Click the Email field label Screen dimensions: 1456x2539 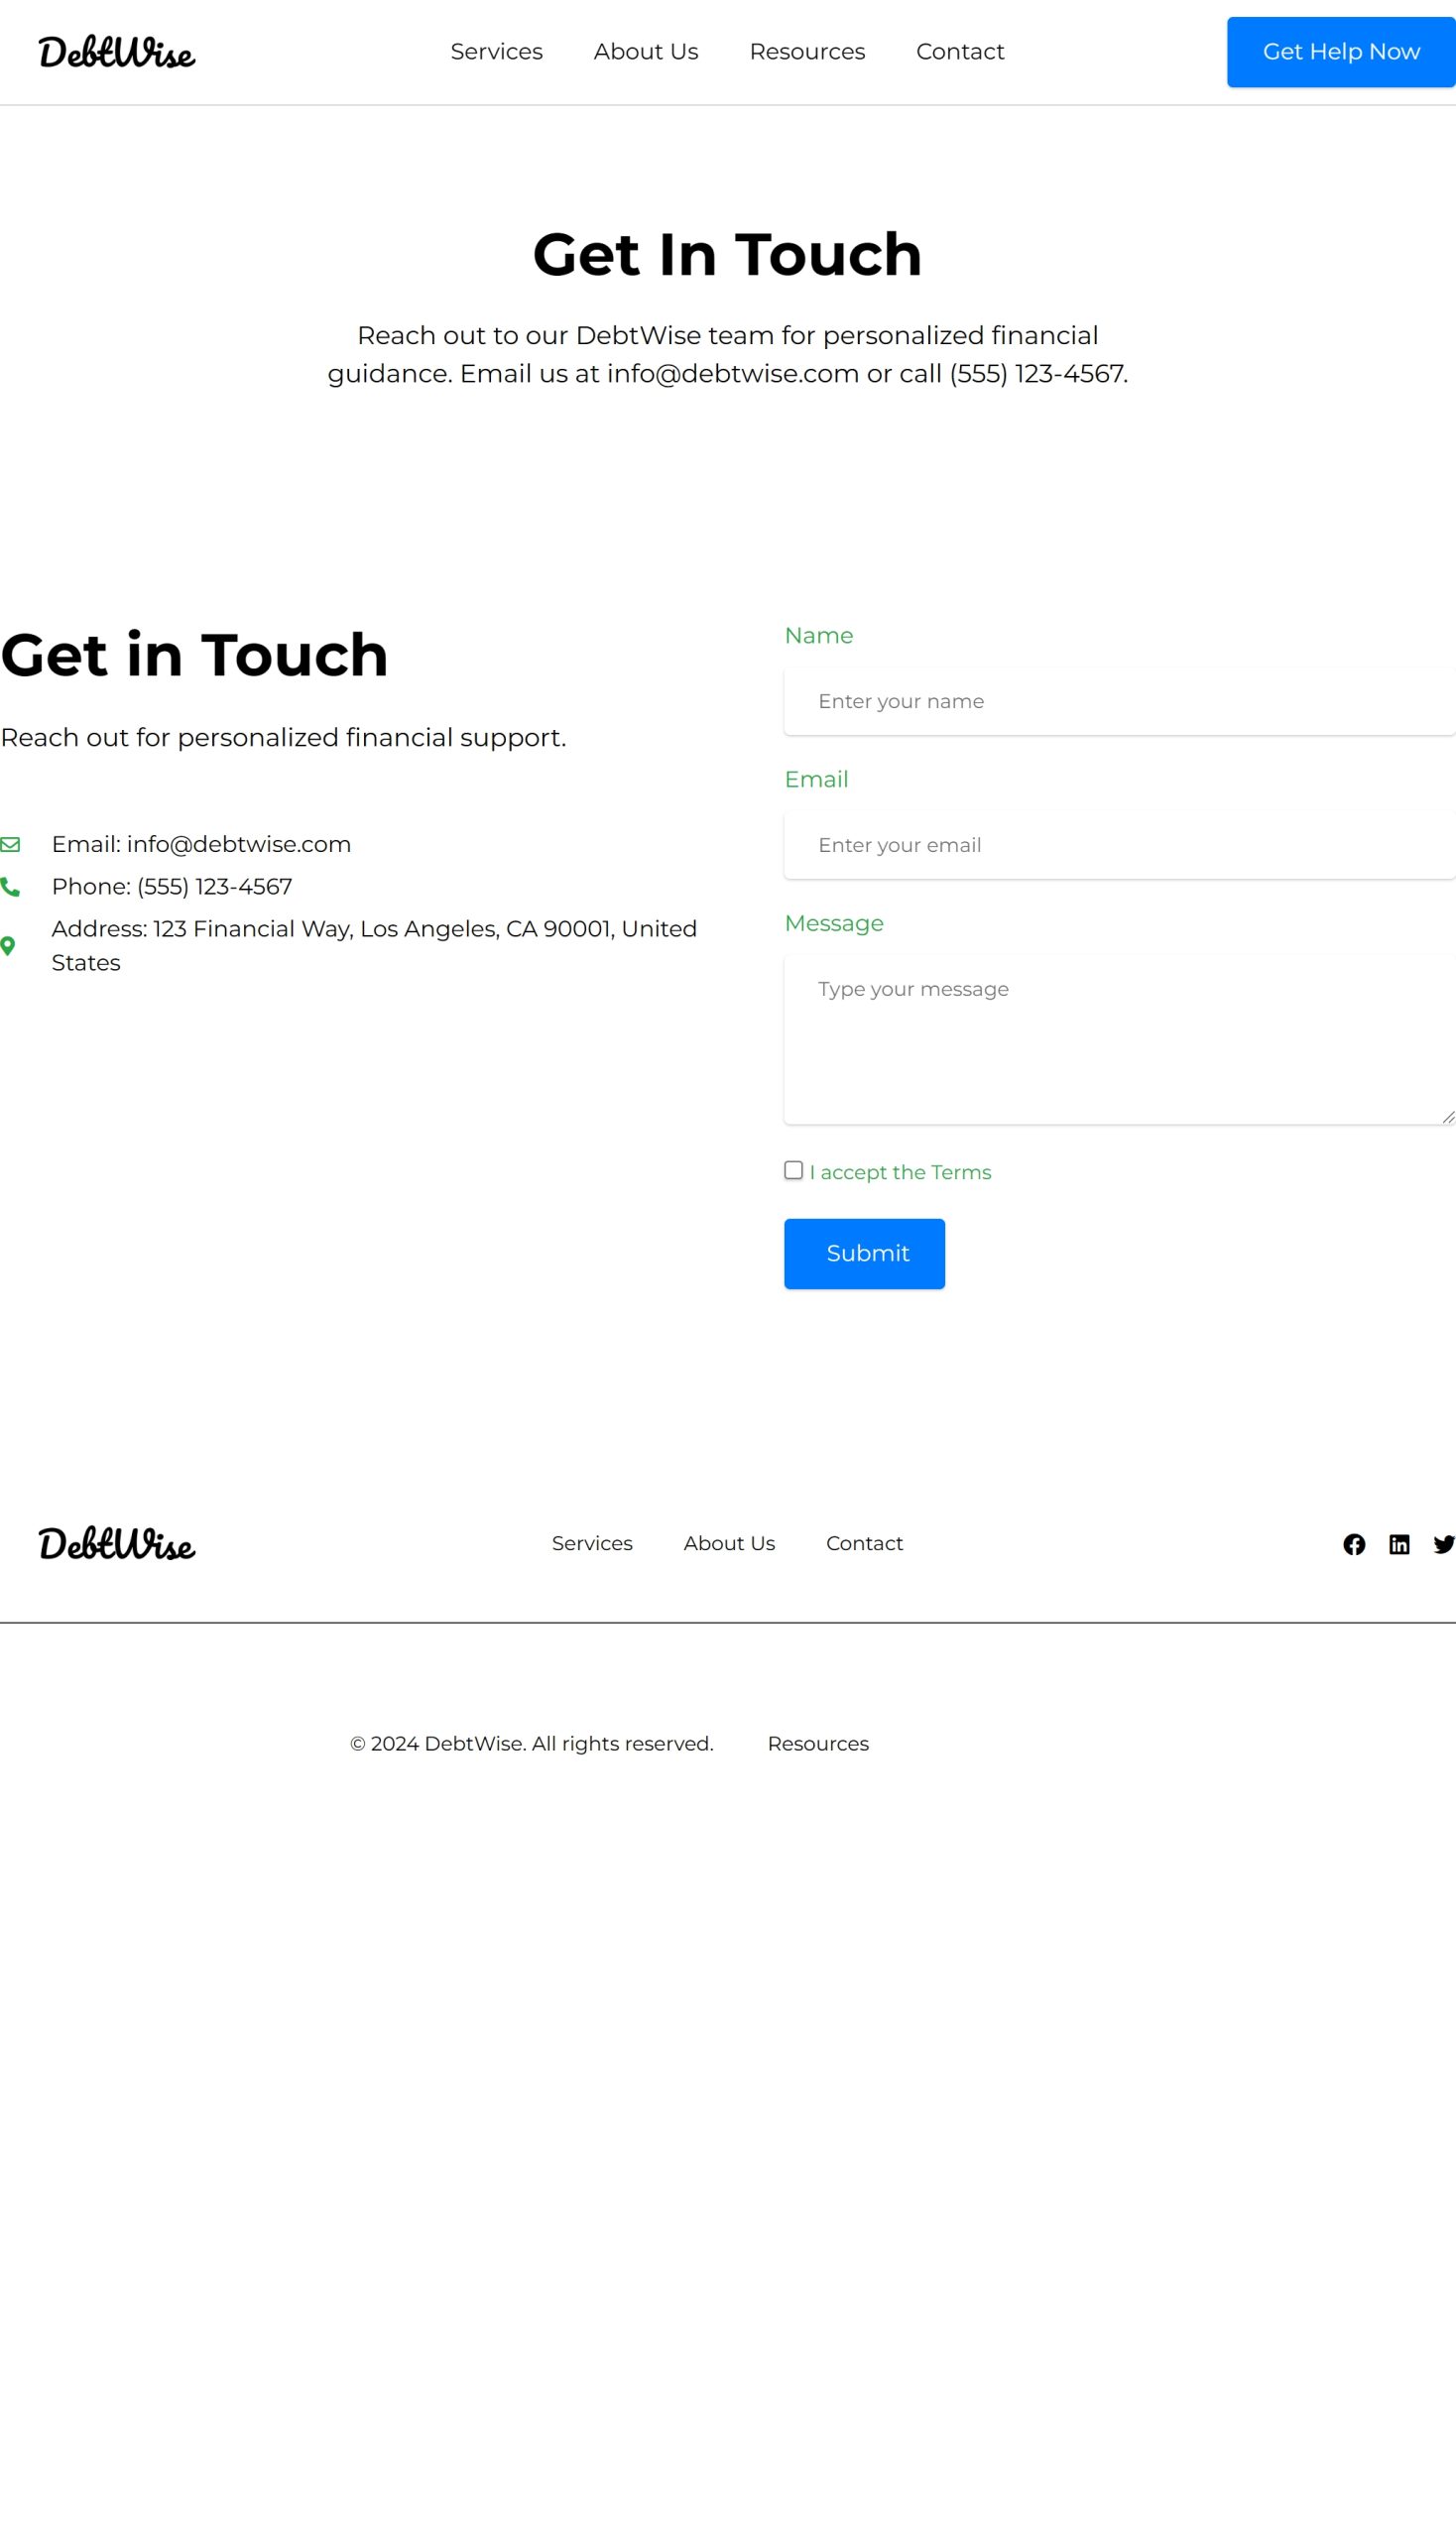(x=816, y=780)
